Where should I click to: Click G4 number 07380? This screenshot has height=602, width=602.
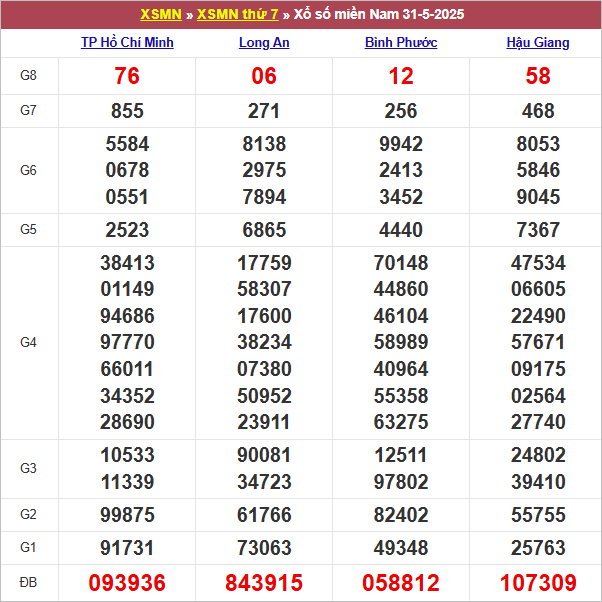pos(264,369)
